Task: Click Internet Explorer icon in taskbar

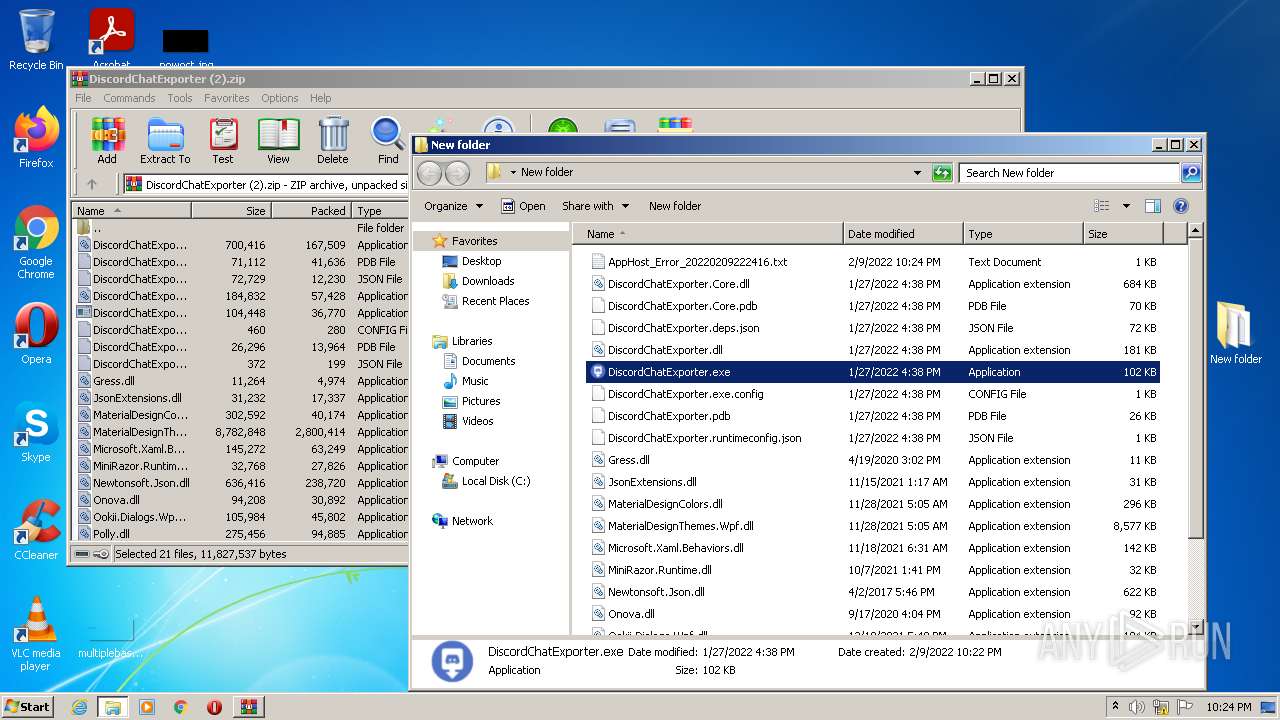Action: (79, 707)
